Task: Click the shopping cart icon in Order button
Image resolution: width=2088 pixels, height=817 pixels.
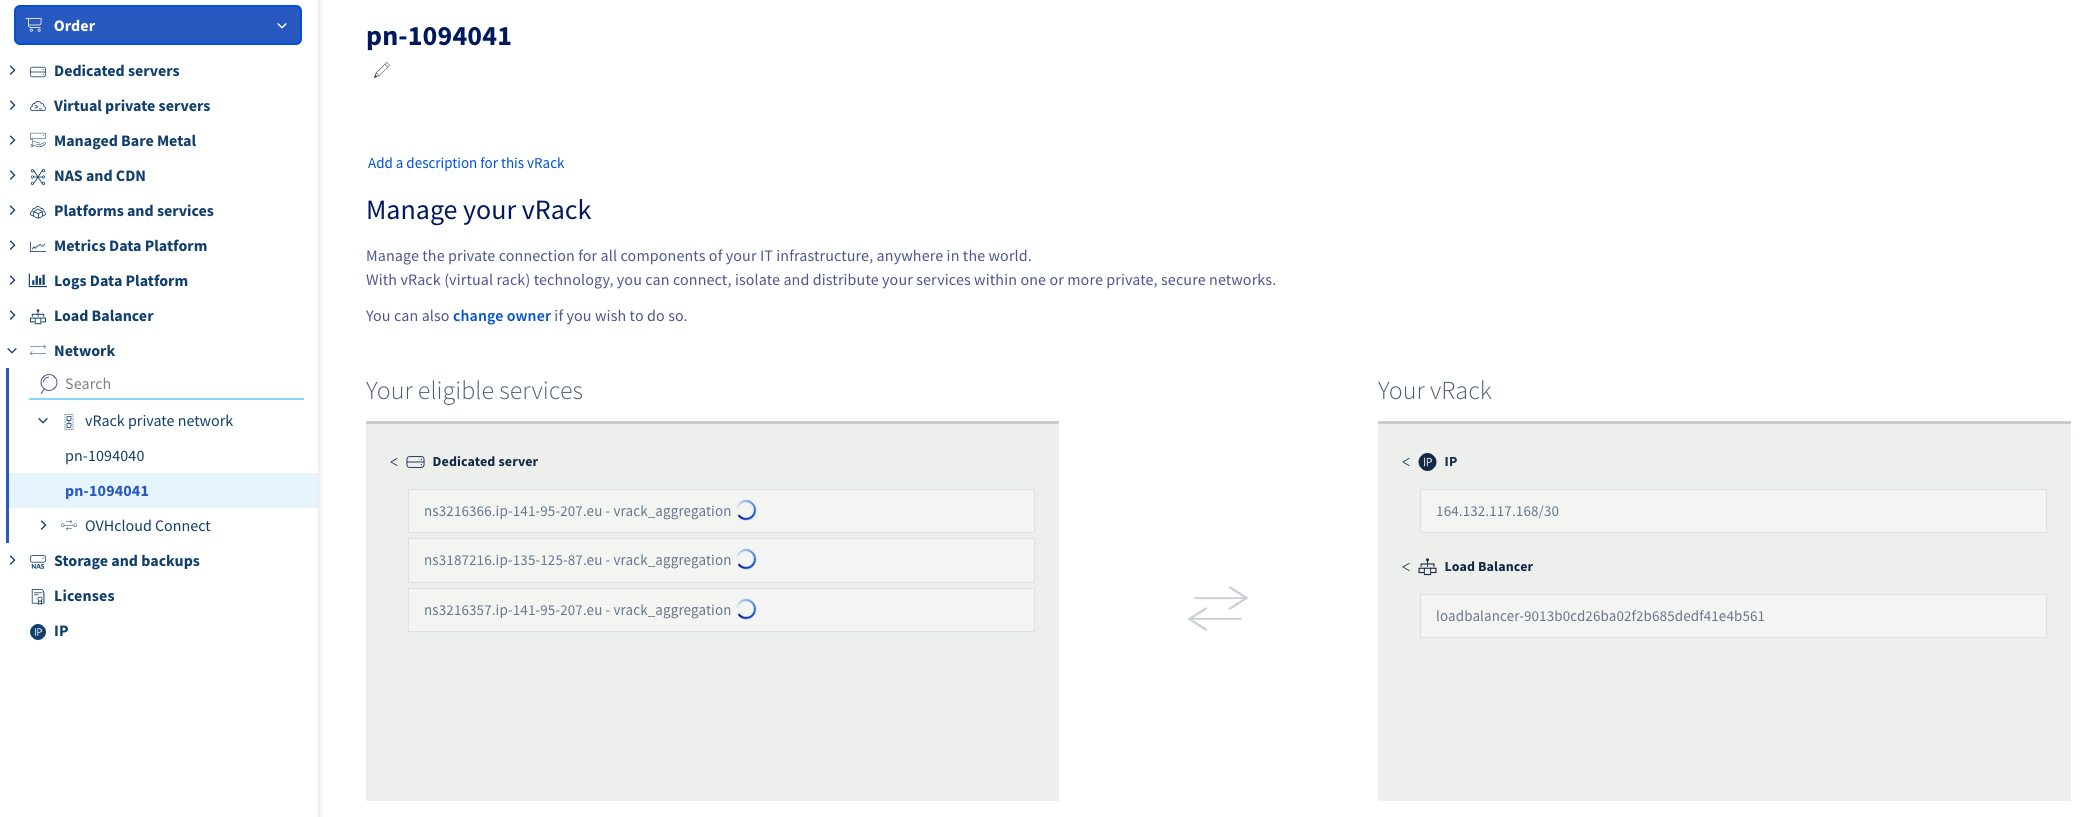Action: tap(35, 25)
